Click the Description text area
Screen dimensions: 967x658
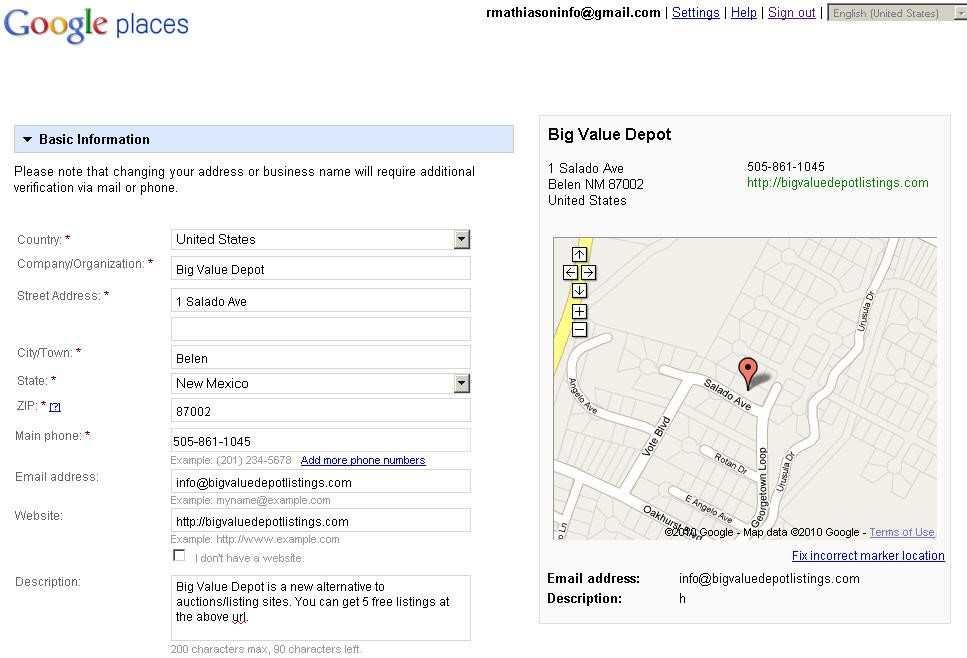tap(320, 607)
